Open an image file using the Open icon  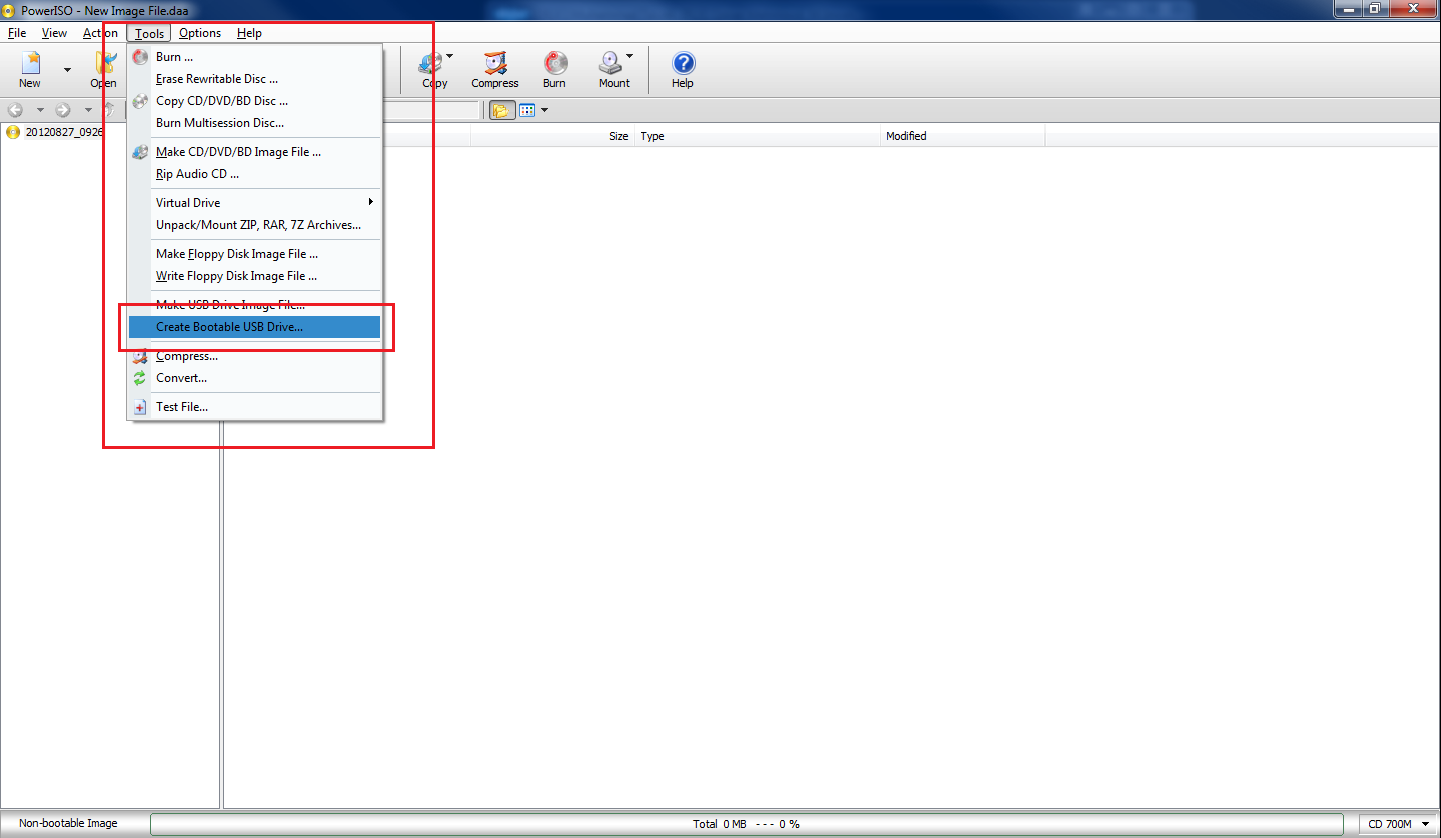103,69
